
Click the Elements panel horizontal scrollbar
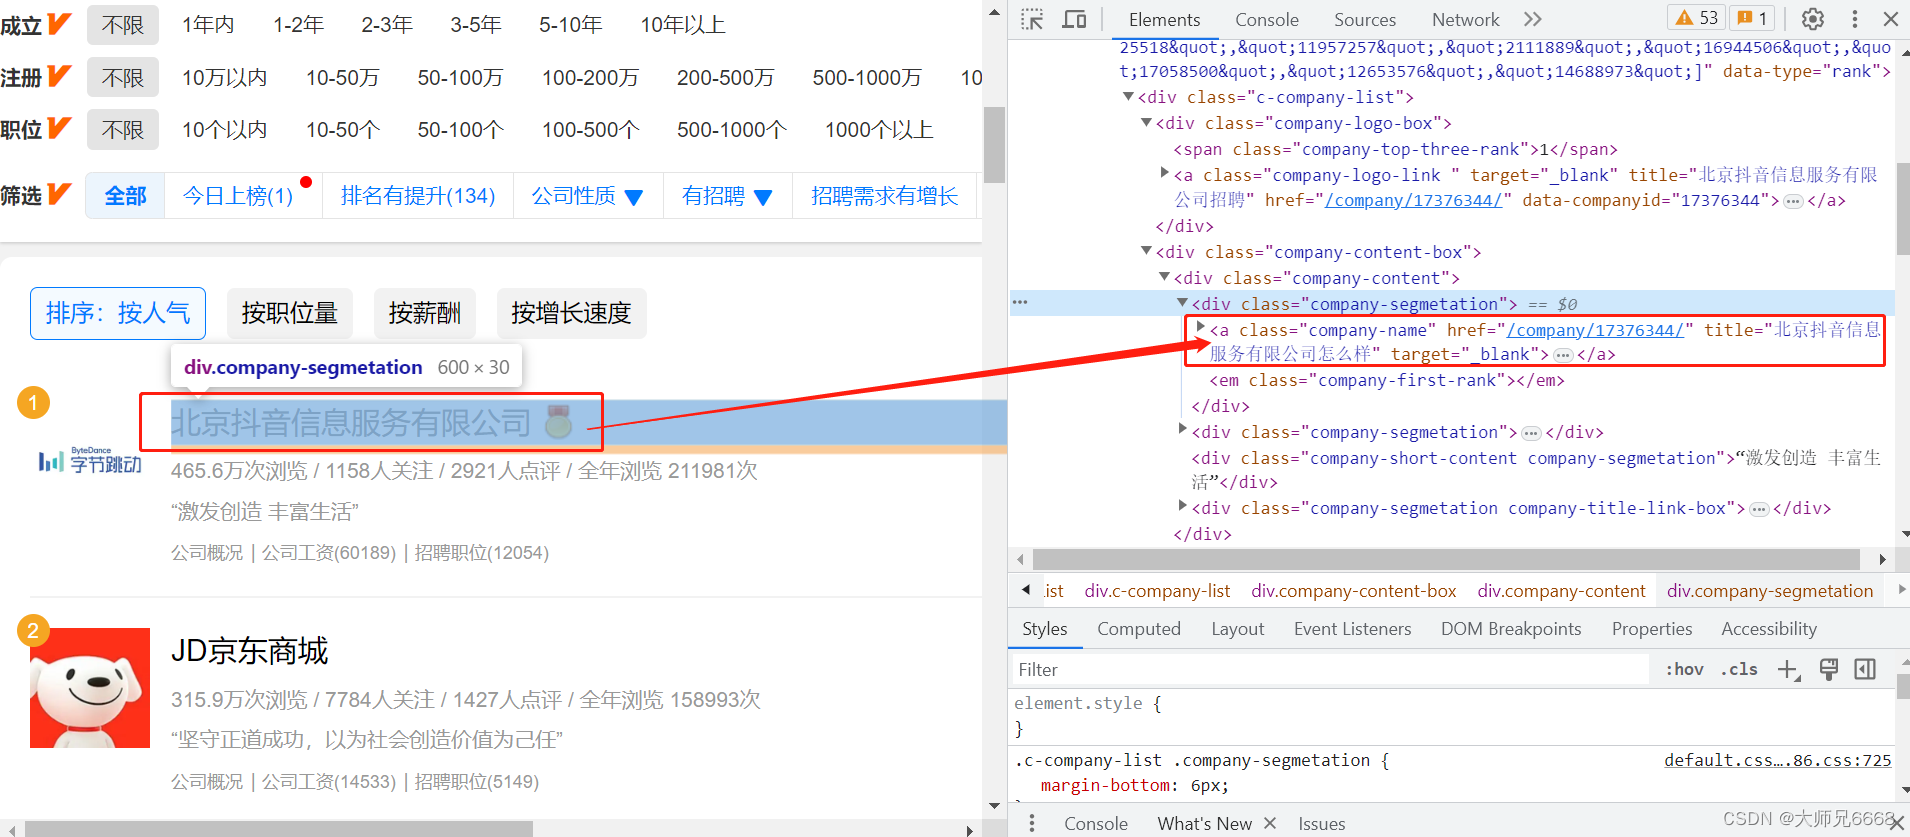[1446, 559]
